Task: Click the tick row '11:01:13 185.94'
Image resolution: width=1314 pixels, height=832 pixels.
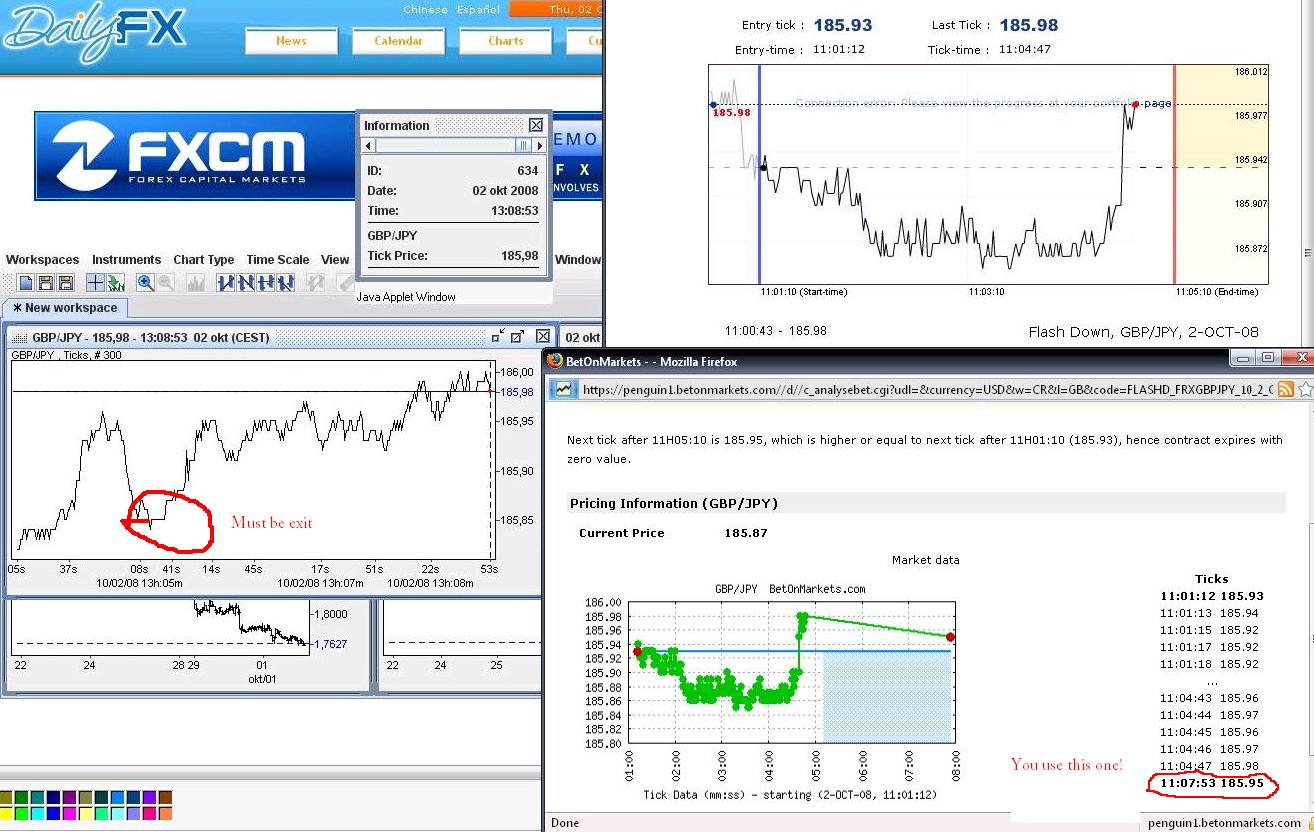Action: pos(1209,613)
